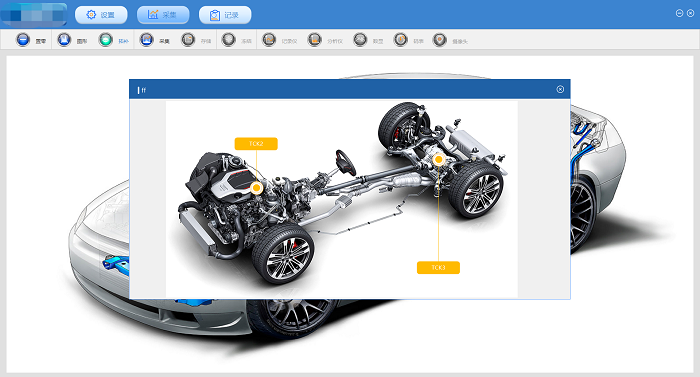
Task: Click the TCK2 label button
Action: [256, 144]
